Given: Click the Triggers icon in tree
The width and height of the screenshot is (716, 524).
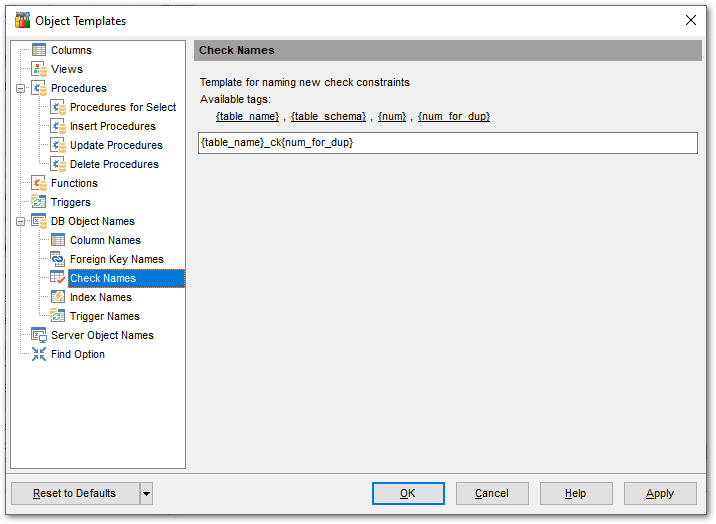Looking at the screenshot, I should (x=39, y=202).
